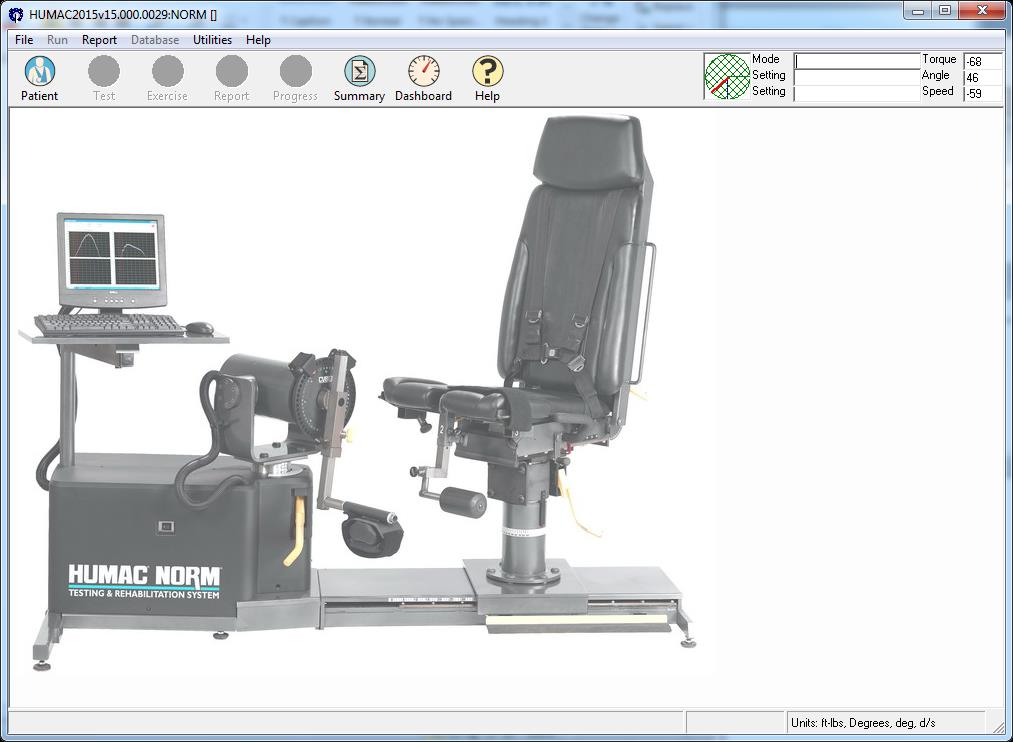The image size is (1013, 742).
Task: Open the Report menu
Action: tap(99, 40)
